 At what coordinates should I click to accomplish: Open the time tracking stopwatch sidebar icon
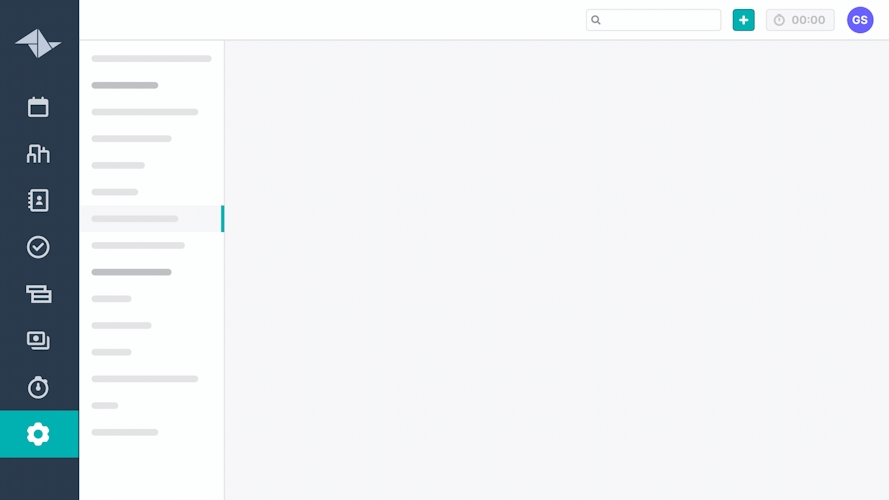tap(38, 388)
